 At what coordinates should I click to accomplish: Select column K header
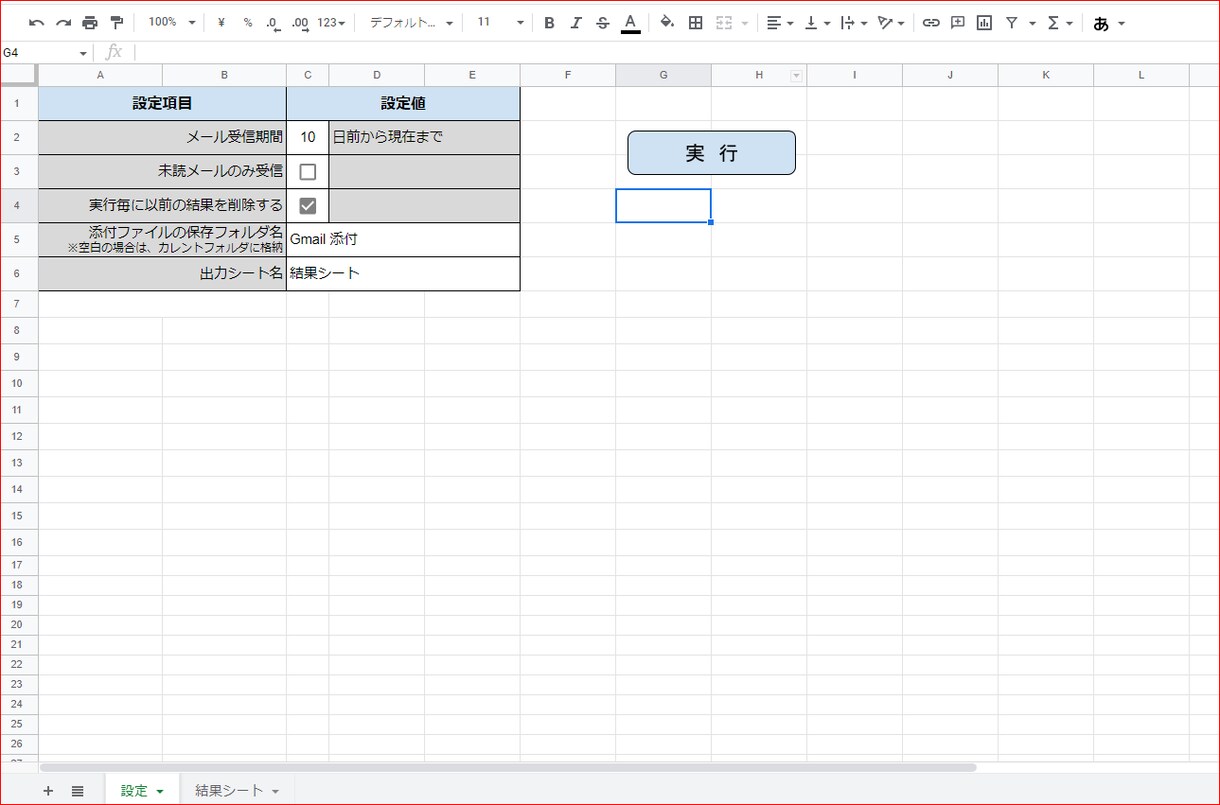(1046, 75)
